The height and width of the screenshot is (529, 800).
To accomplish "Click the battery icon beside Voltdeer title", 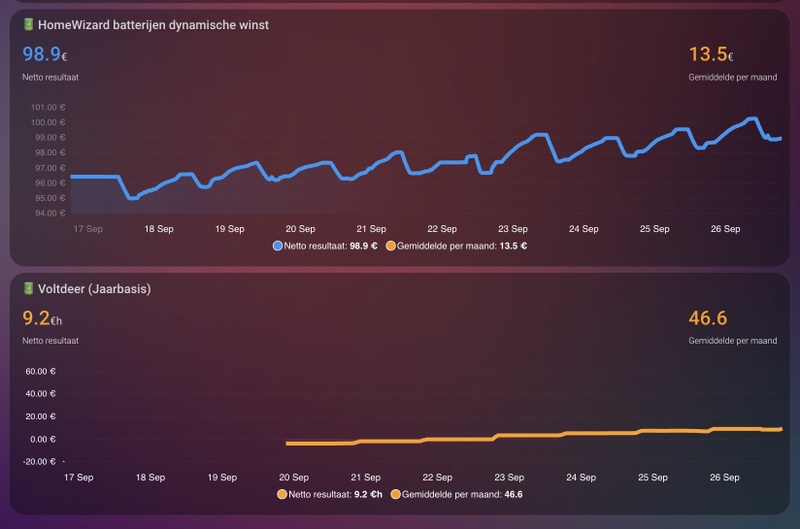I will pos(29,288).
